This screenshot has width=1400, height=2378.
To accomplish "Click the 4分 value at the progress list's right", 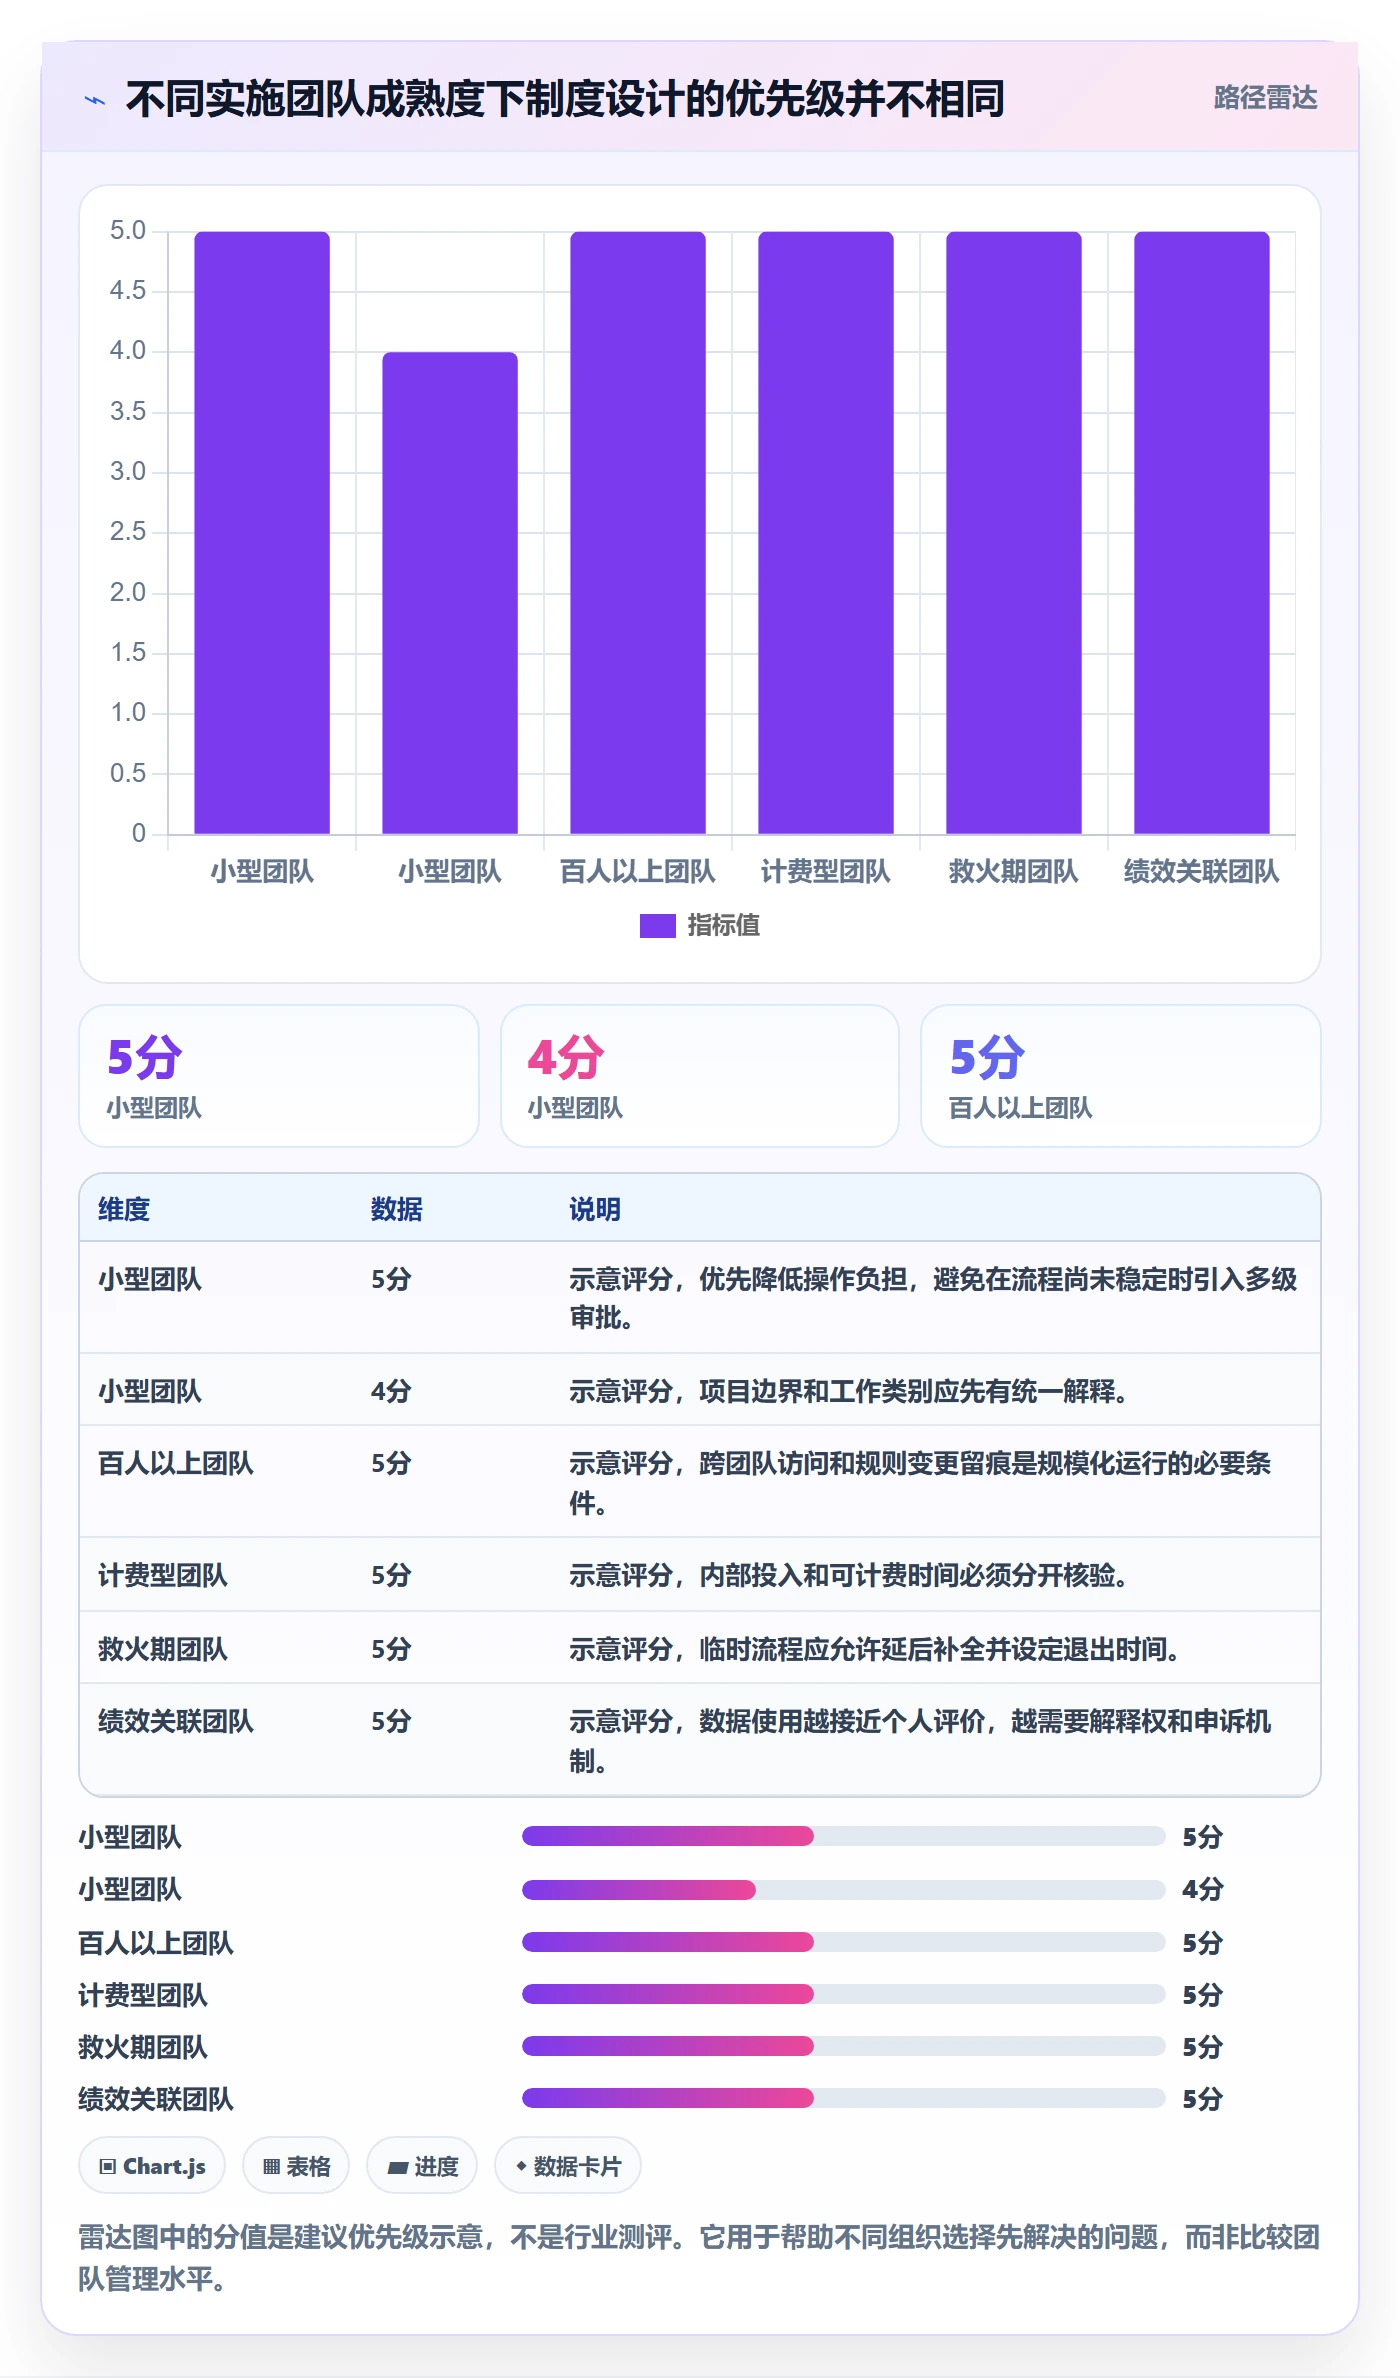I will (1203, 1889).
